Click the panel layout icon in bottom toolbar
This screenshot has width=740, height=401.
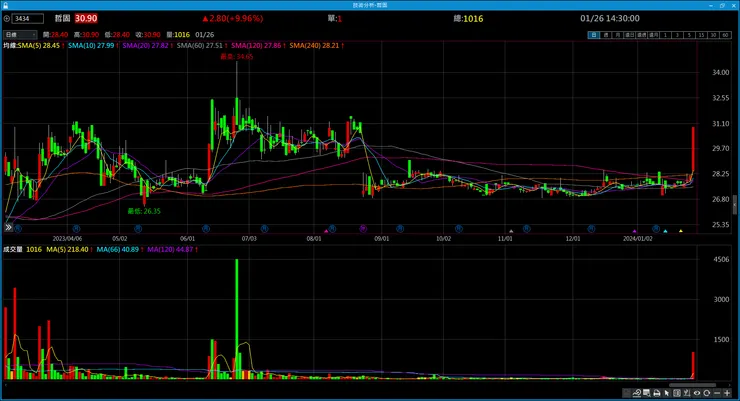tap(677, 393)
